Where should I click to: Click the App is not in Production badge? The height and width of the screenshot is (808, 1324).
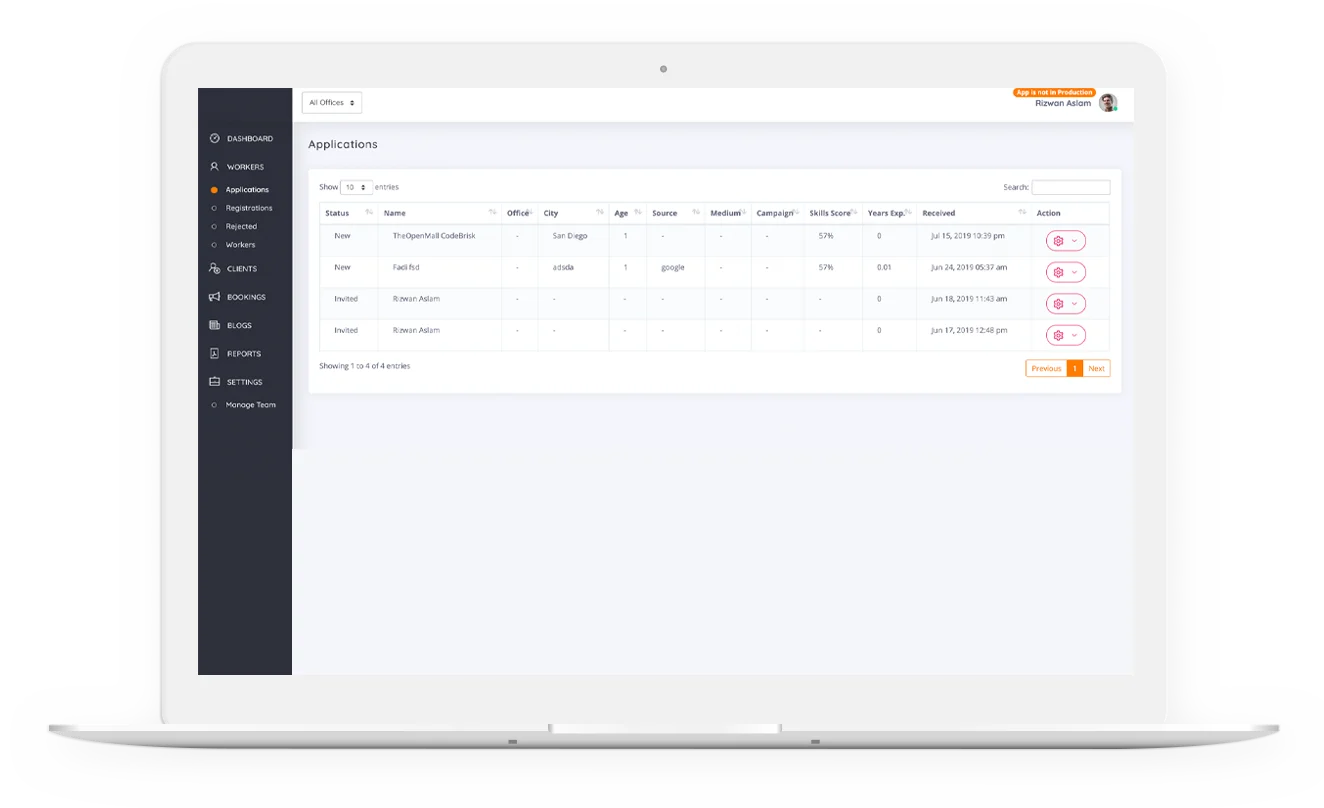pos(1055,91)
